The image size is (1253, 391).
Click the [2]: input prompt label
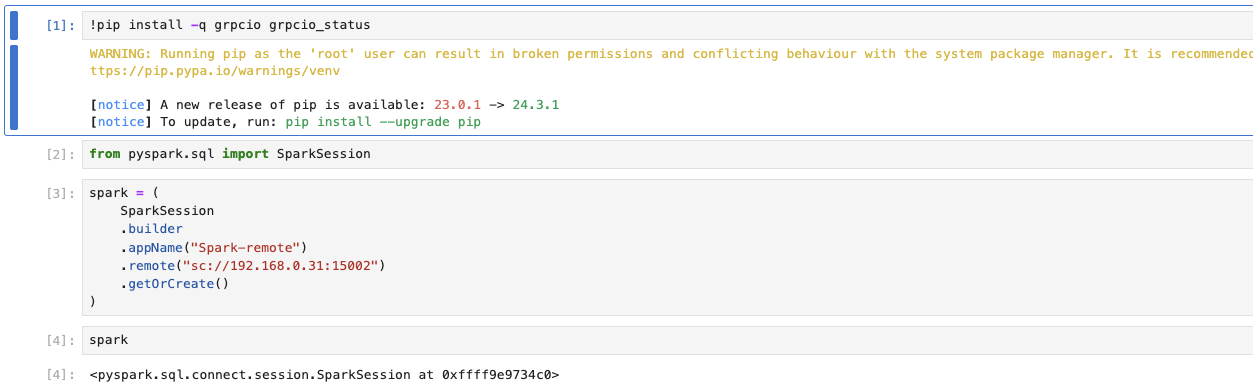click(60, 155)
